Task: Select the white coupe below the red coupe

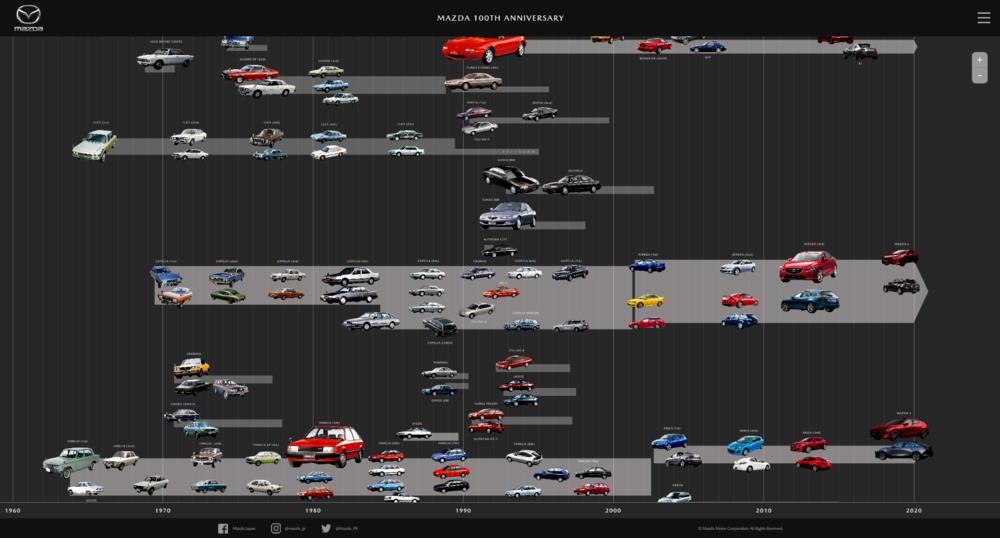Action: coord(267,88)
